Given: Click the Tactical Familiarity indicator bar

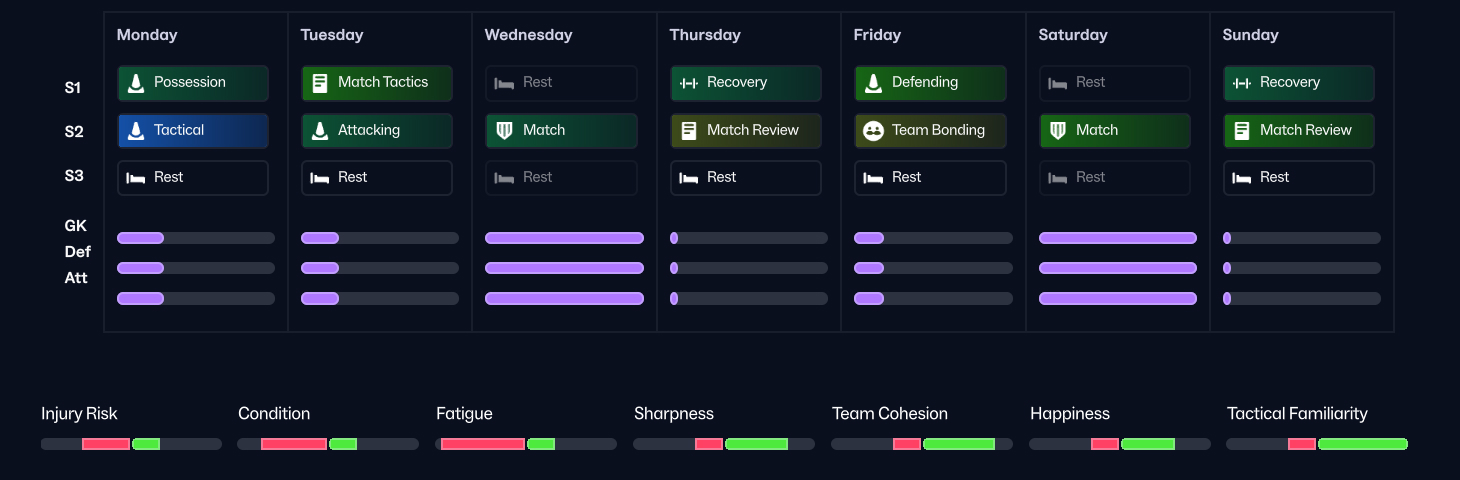Looking at the screenshot, I should tap(1316, 444).
